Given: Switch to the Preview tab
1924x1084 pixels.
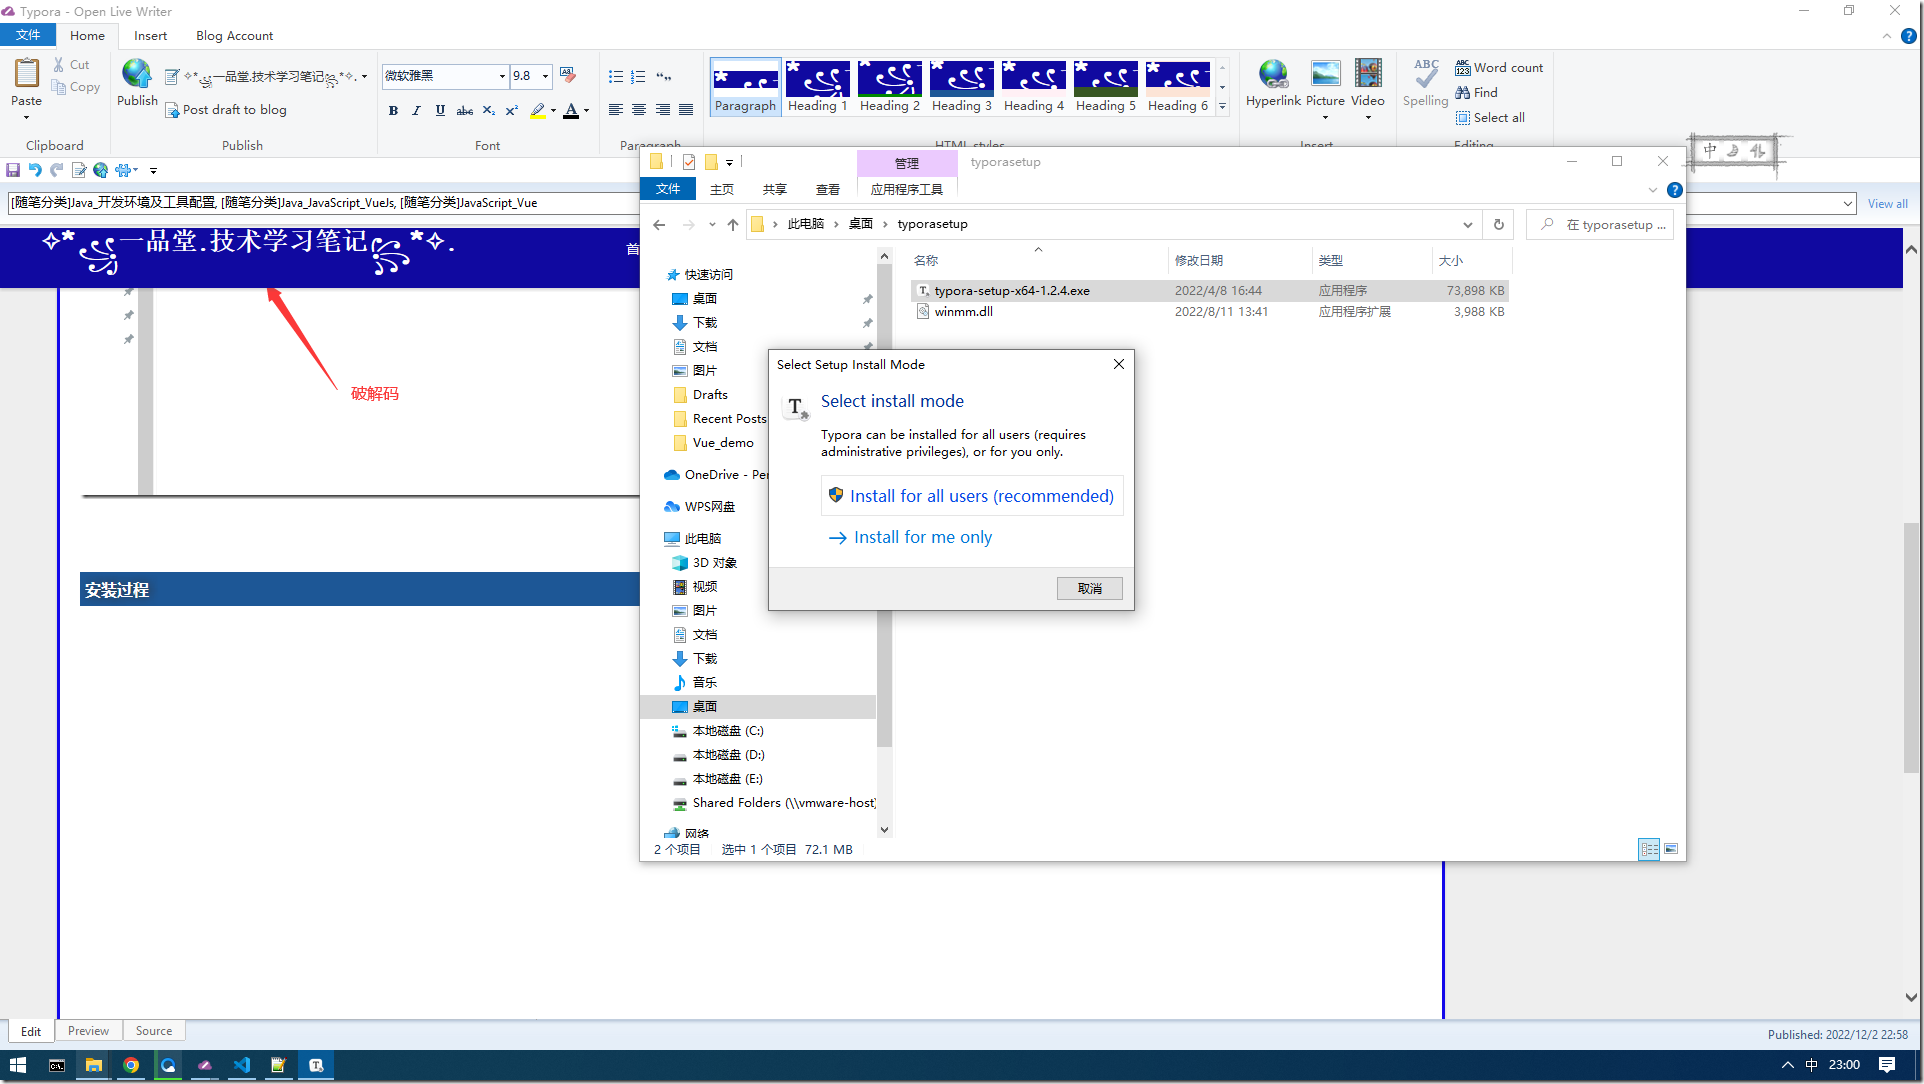Looking at the screenshot, I should tap(88, 1031).
